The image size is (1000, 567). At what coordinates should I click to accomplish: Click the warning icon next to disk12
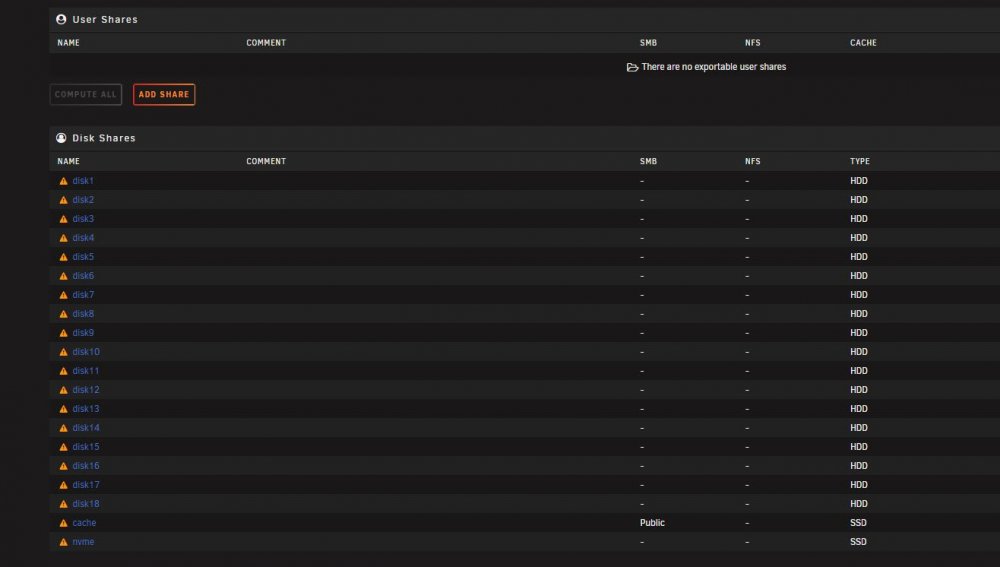(x=63, y=390)
